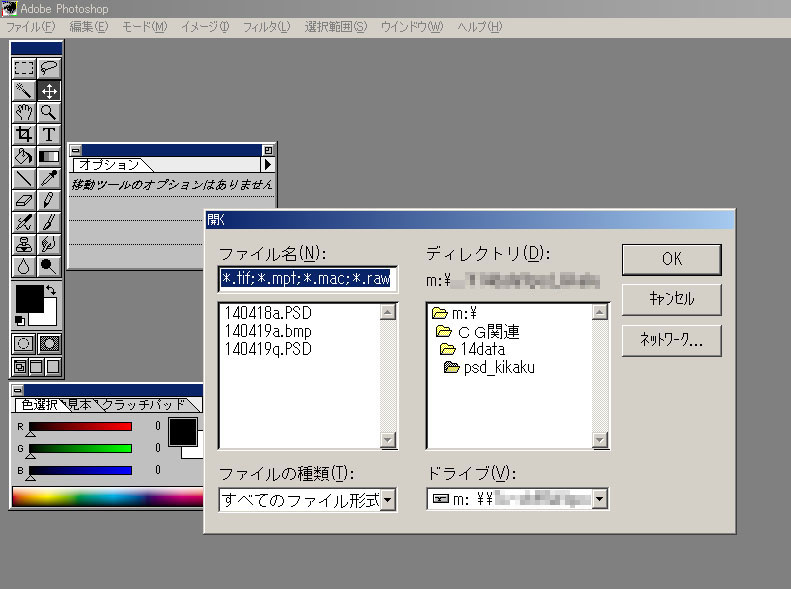Select the オプション palette tab
The image size is (791, 589).
109,165
